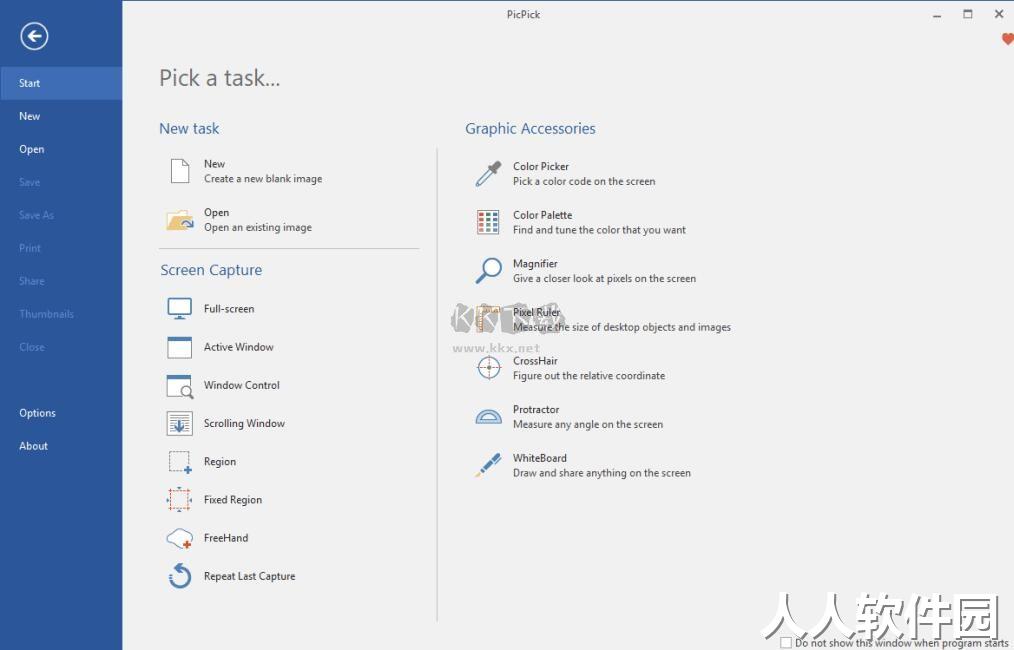The height and width of the screenshot is (650, 1014).
Task: Open Options from the sidebar
Action: 61,413
